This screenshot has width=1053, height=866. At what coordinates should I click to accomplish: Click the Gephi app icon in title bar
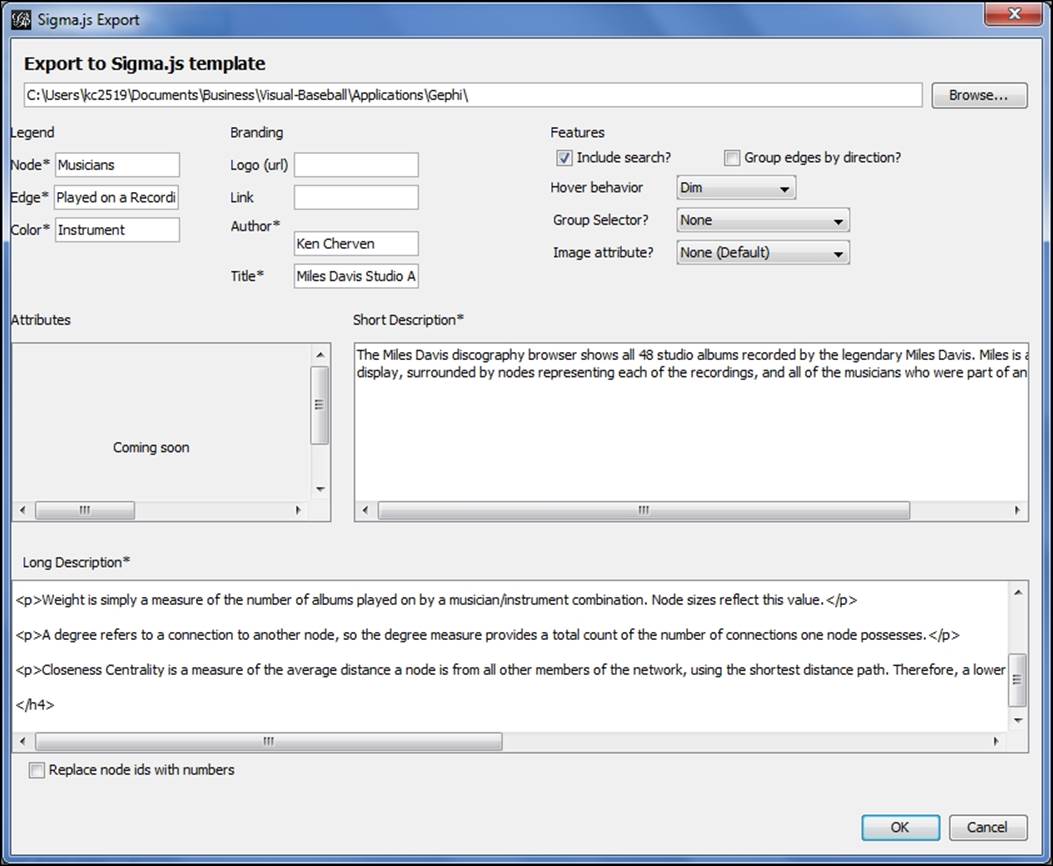click(20, 19)
